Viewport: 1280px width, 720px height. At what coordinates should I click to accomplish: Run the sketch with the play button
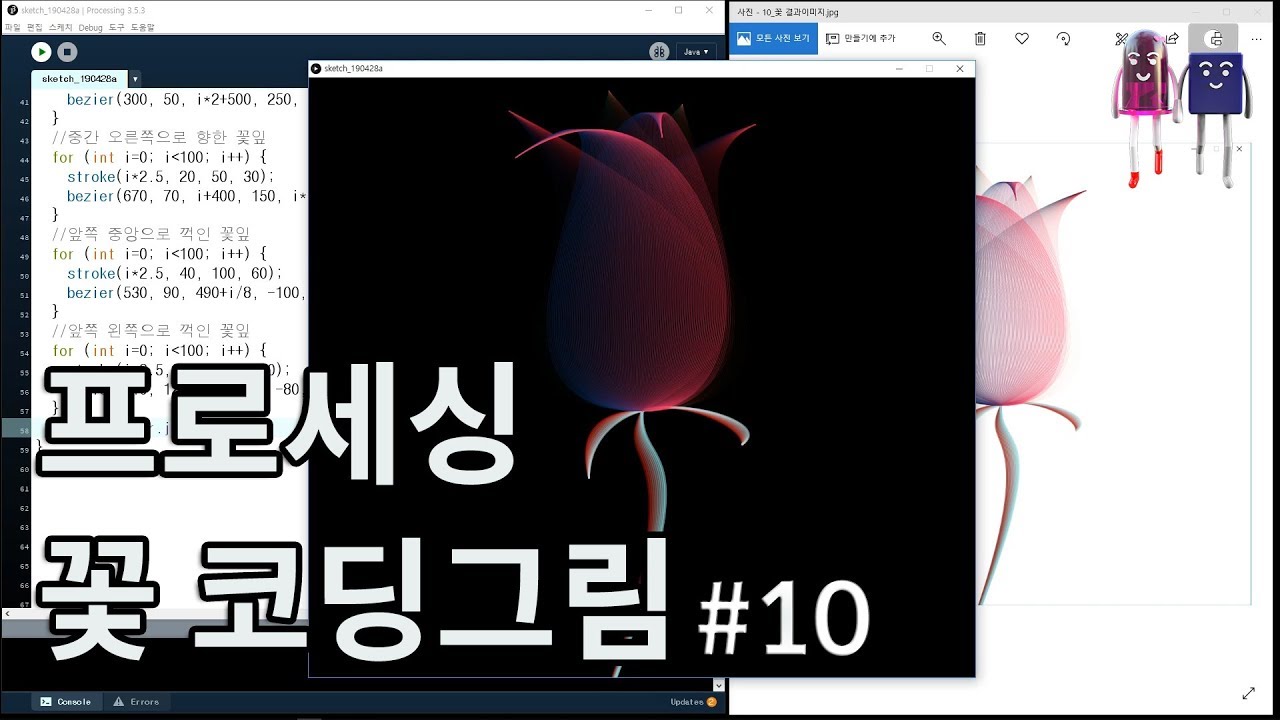pyautogui.click(x=41, y=51)
